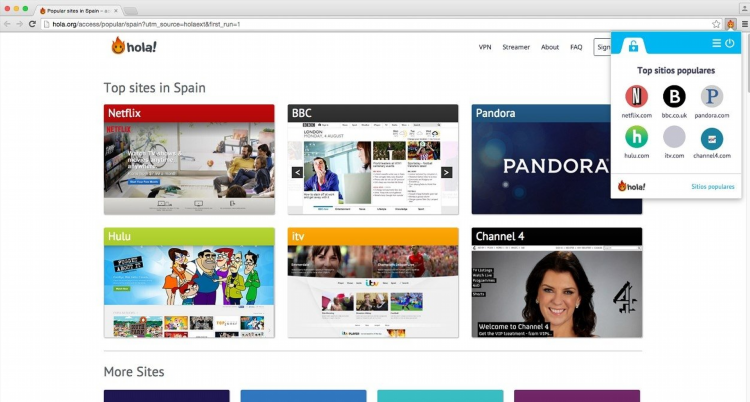Image resolution: width=750 pixels, height=402 pixels.
Task: Click the Chrome user profile icon
Action: click(744, 6)
